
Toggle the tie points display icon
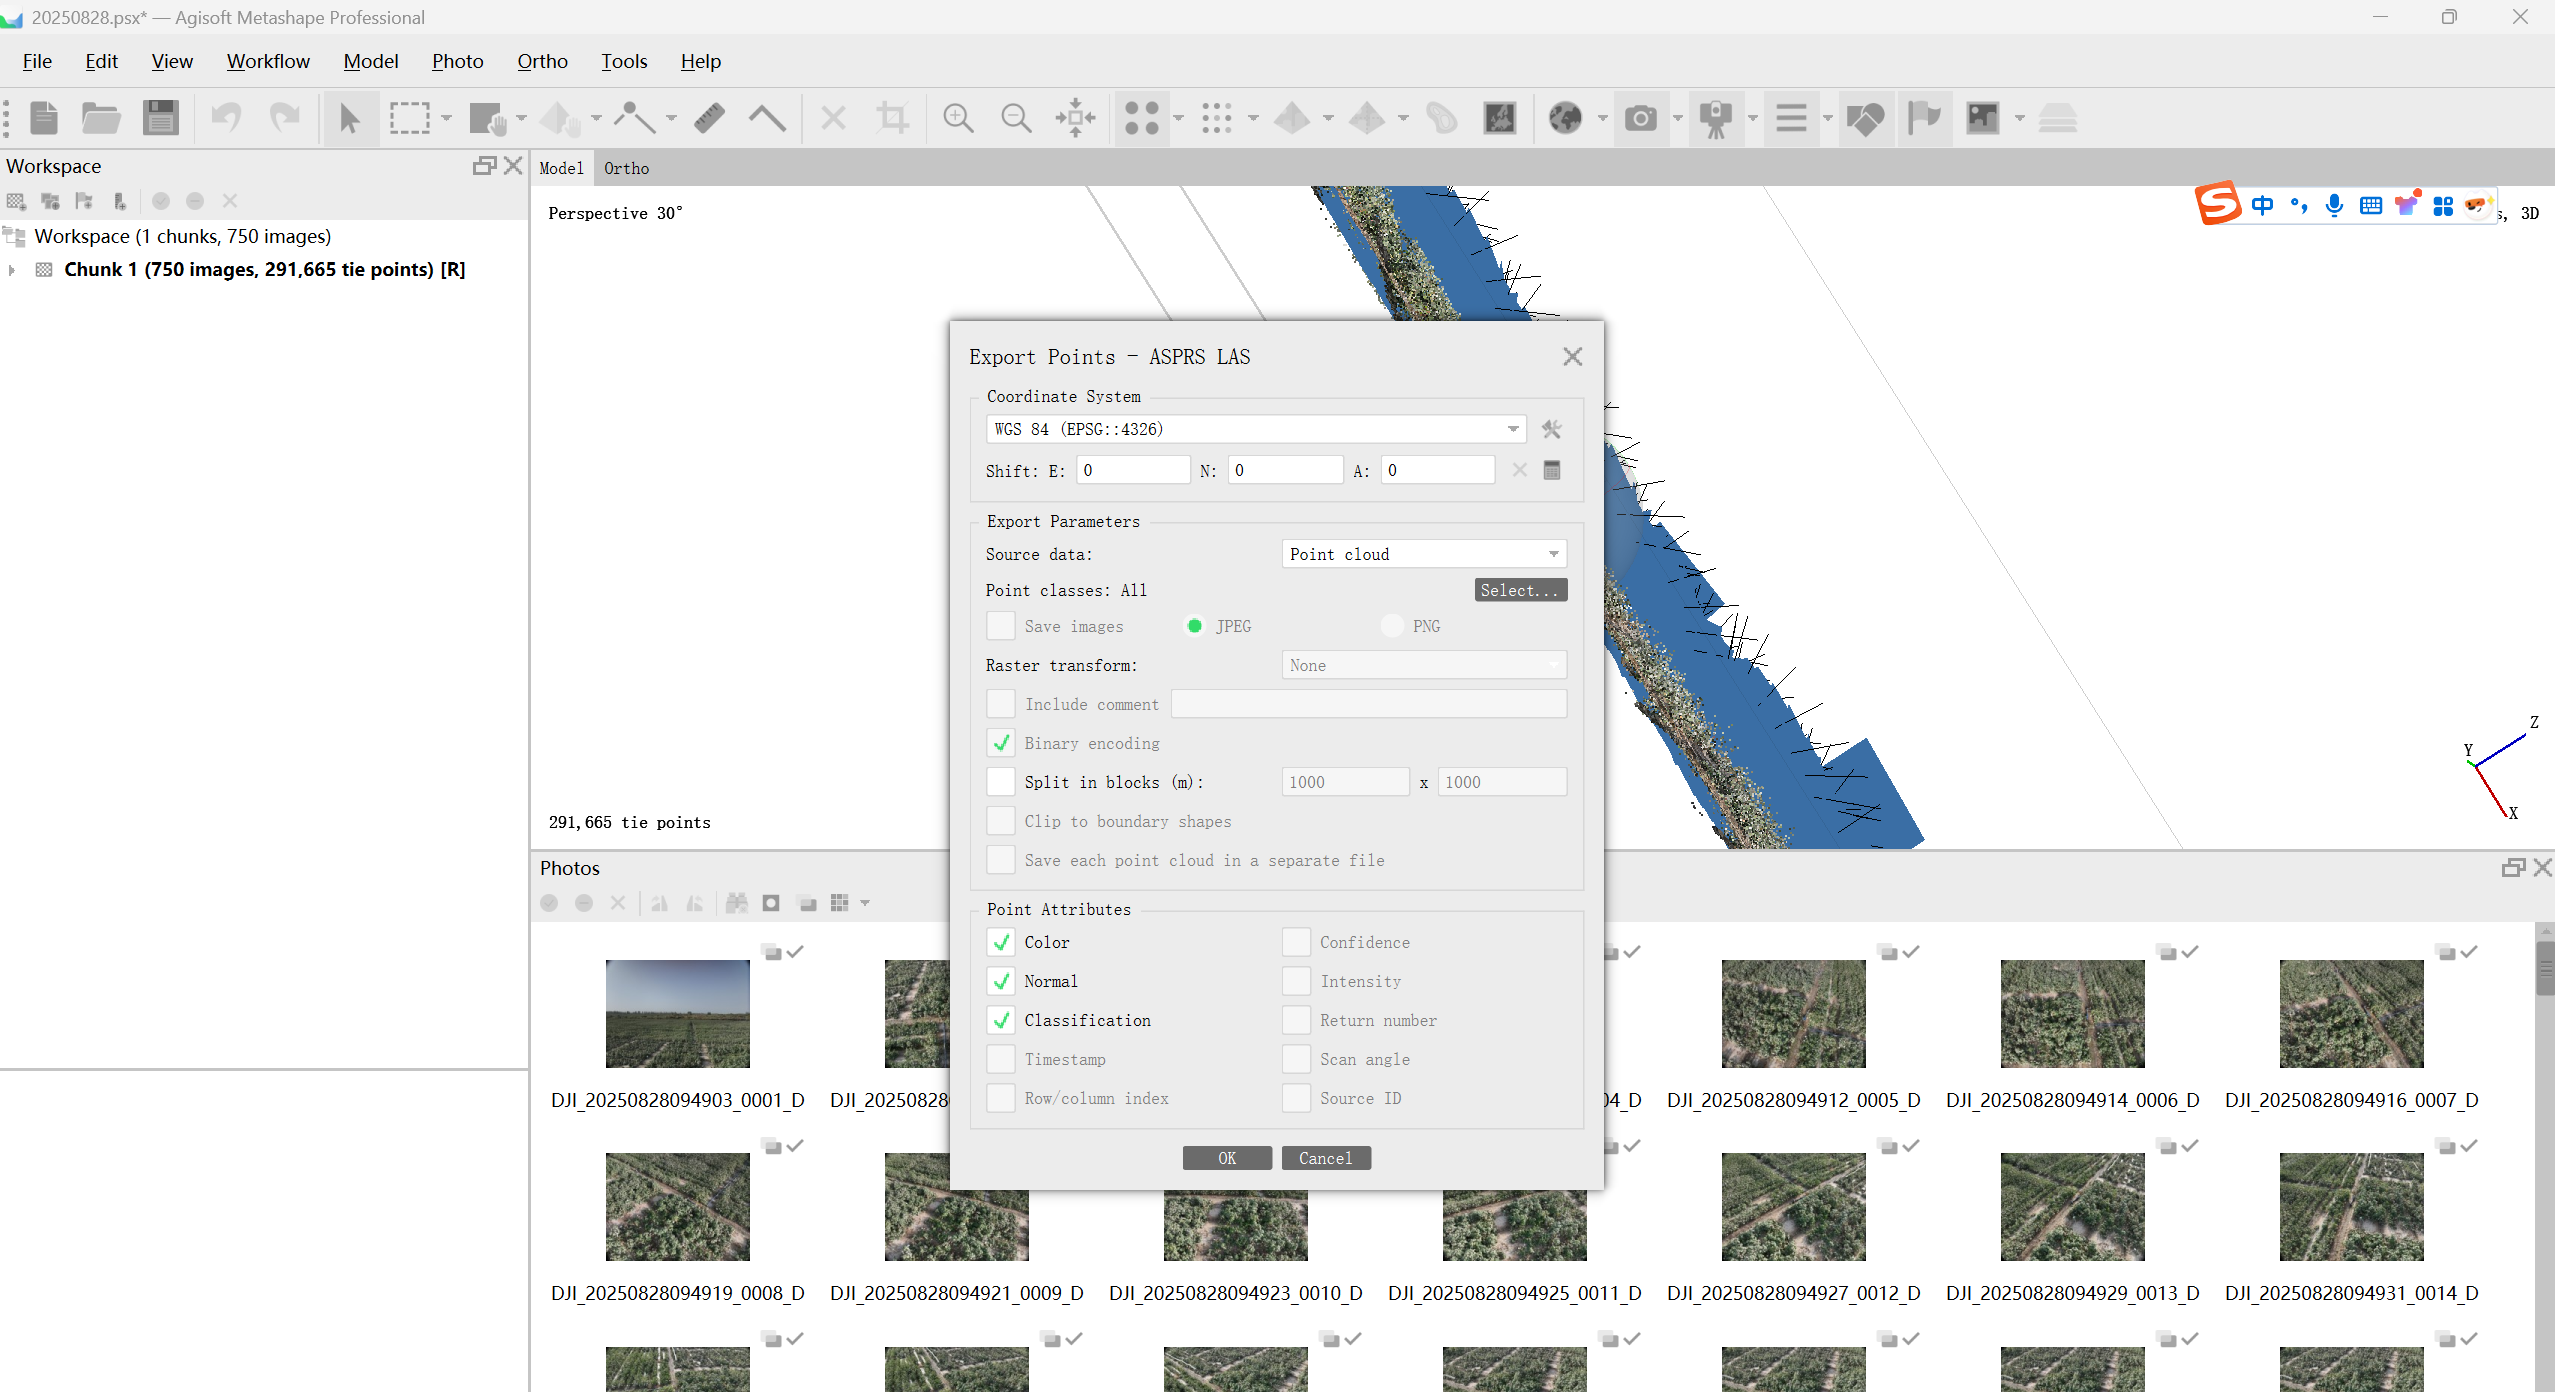coord(1142,118)
